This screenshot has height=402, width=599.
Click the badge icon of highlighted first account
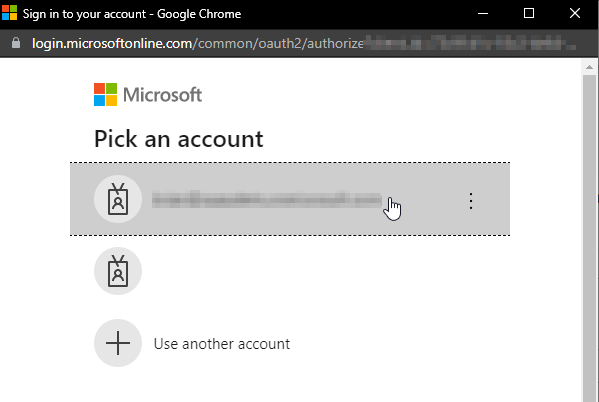[118, 199]
